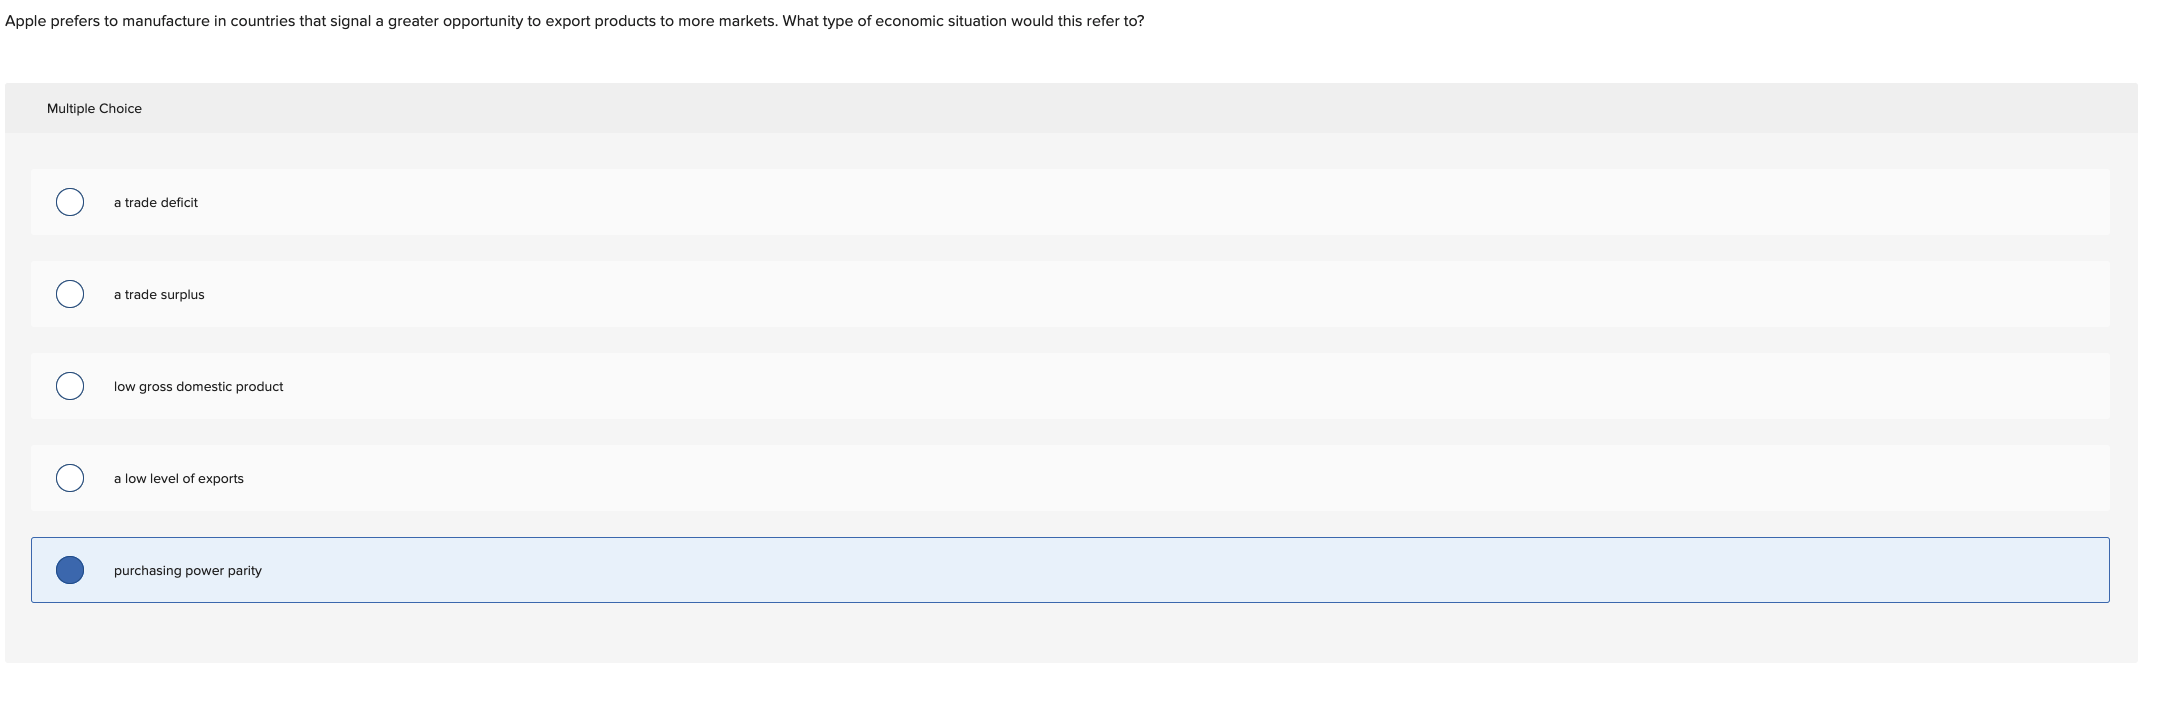The image size is (2178, 728).
Task: Click the question text about Apple manufacturing
Action: tap(575, 19)
